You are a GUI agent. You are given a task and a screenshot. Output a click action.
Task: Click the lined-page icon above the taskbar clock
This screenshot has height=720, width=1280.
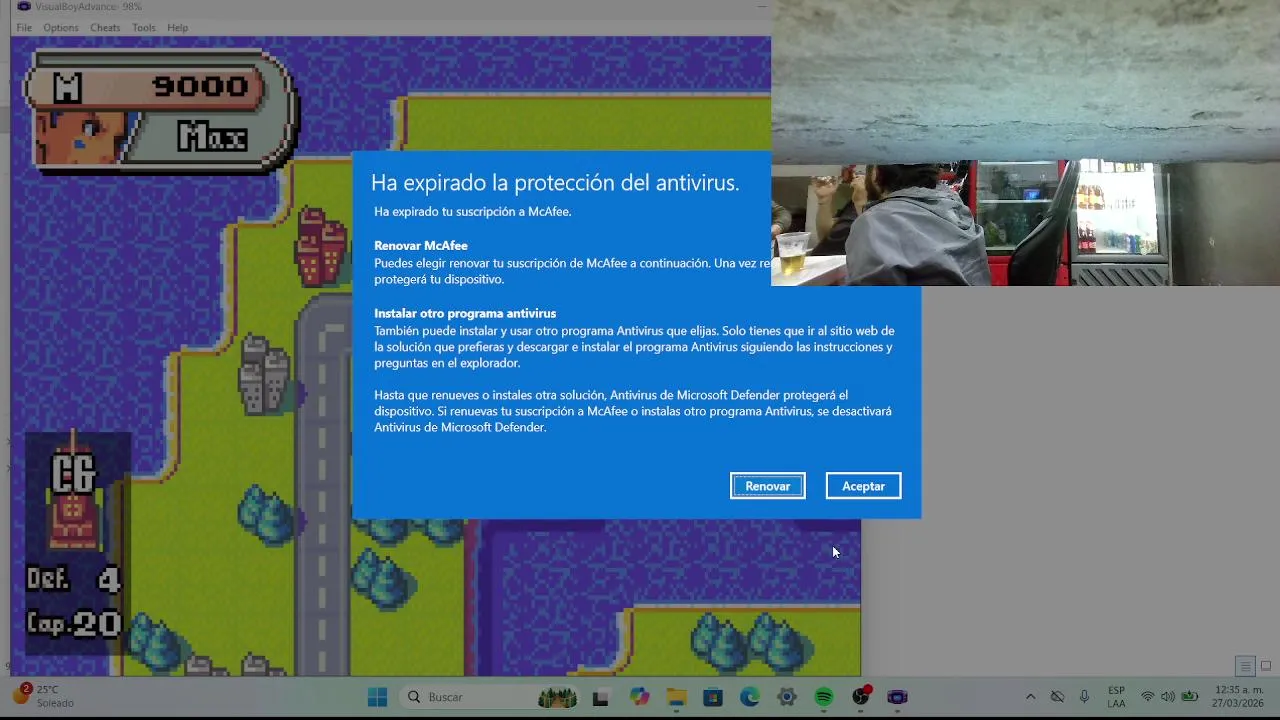point(1245,666)
